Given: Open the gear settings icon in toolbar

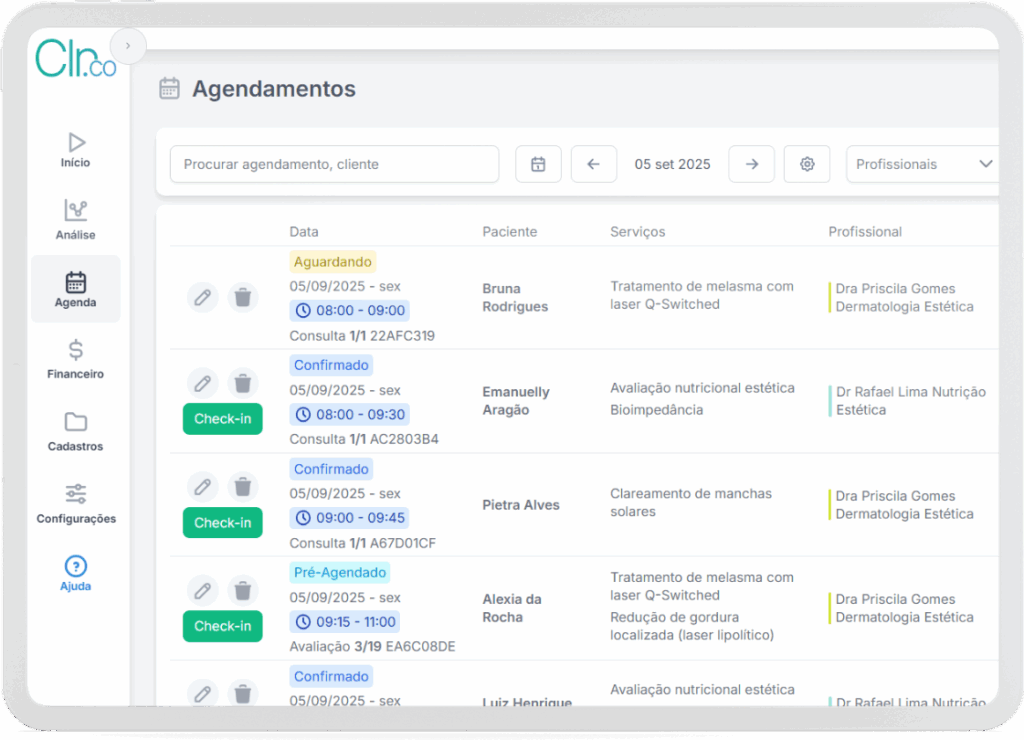Looking at the screenshot, I should click(807, 164).
